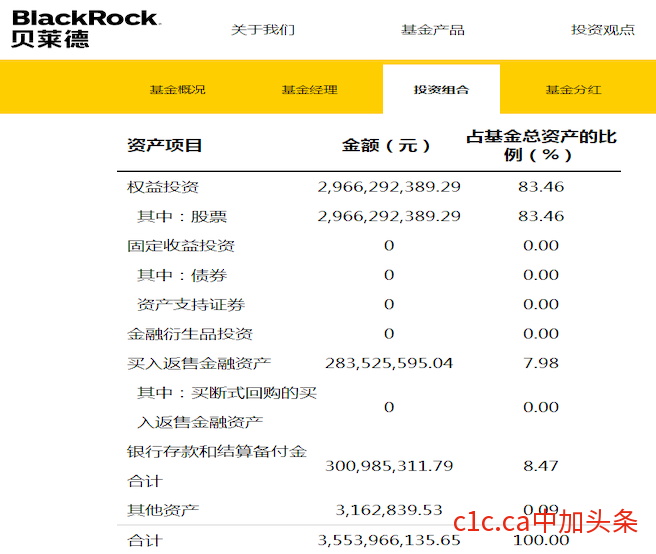Switch to the 基金经理 tab
The image size is (656, 554).
pos(309,90)
